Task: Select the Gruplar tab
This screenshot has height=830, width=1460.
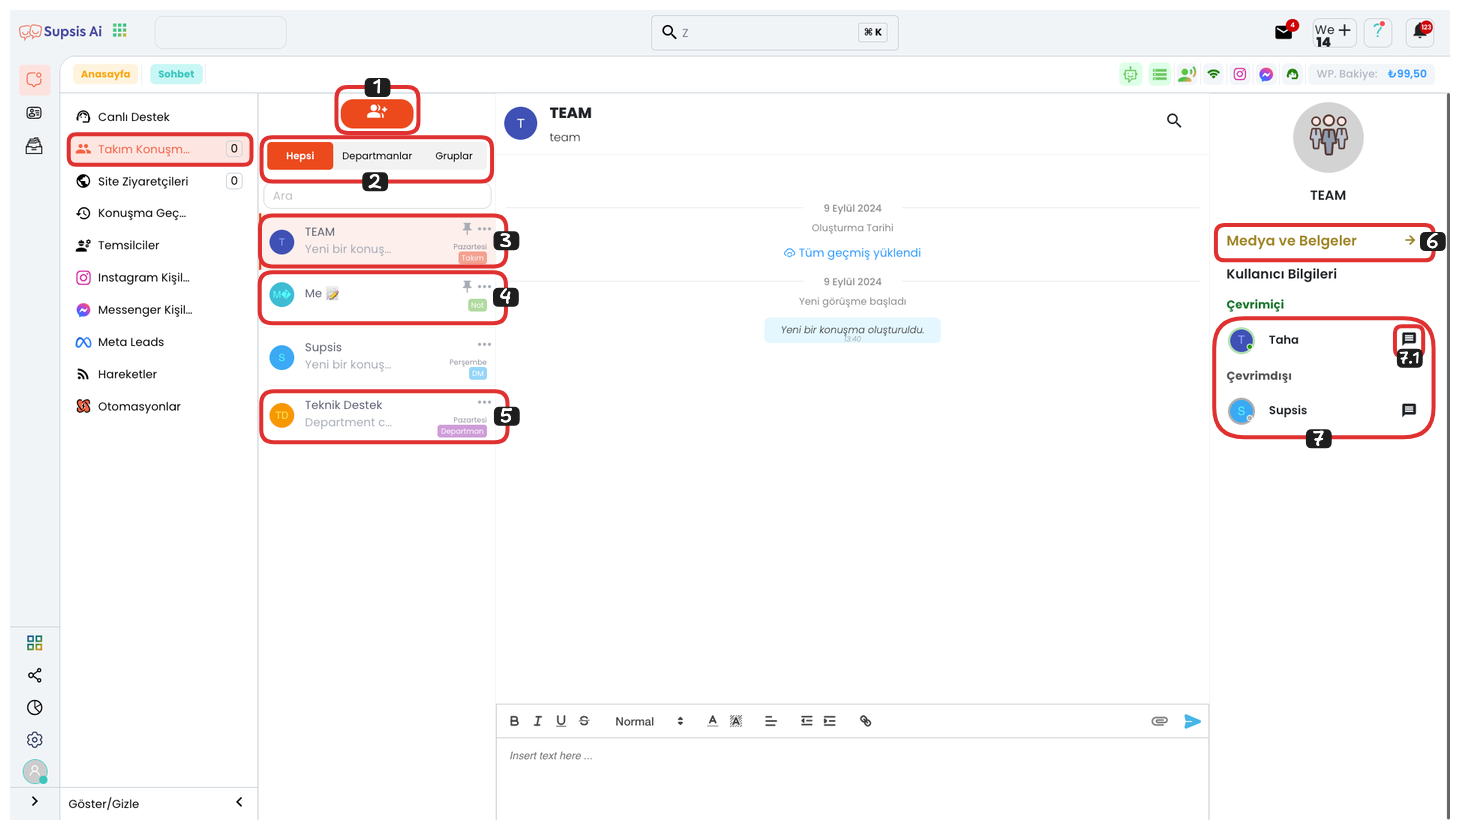Action: tap(453, 156)
